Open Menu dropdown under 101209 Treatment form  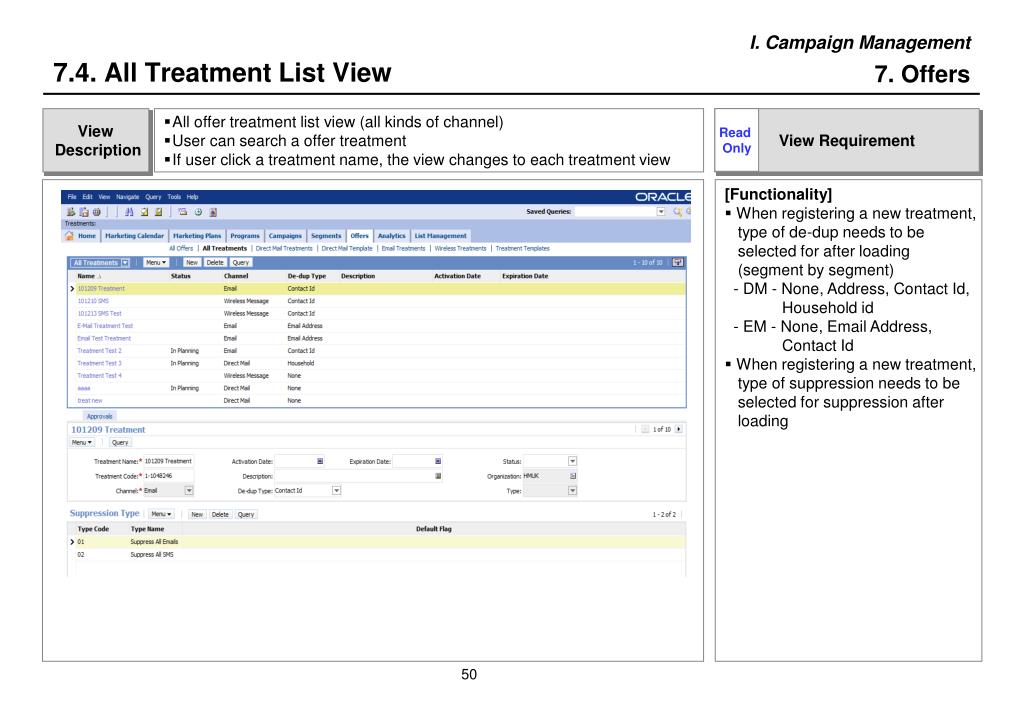pyautogui.click(x=82, y=442)
